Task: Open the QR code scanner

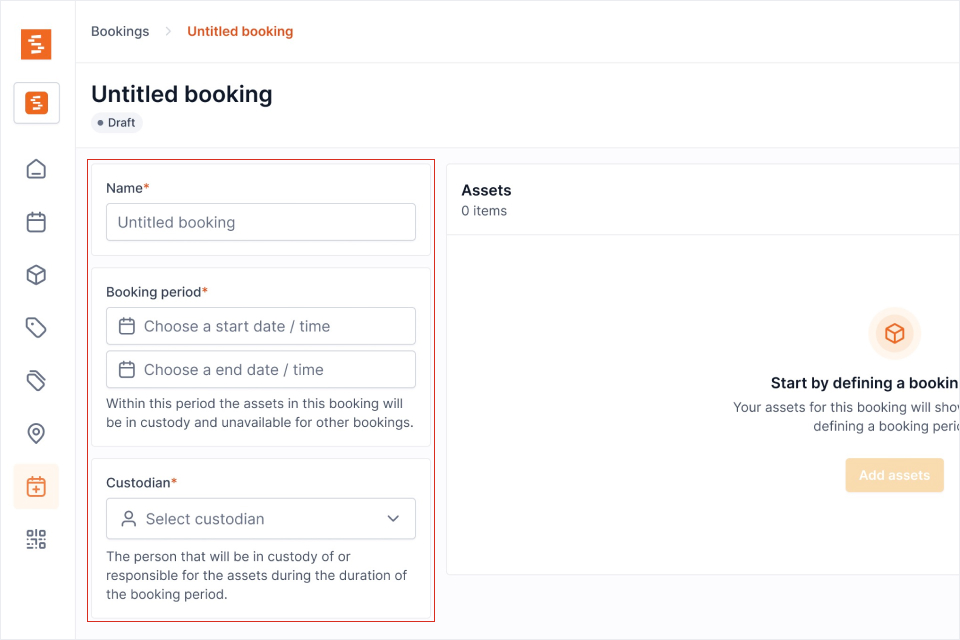Action: coord(36,539)
